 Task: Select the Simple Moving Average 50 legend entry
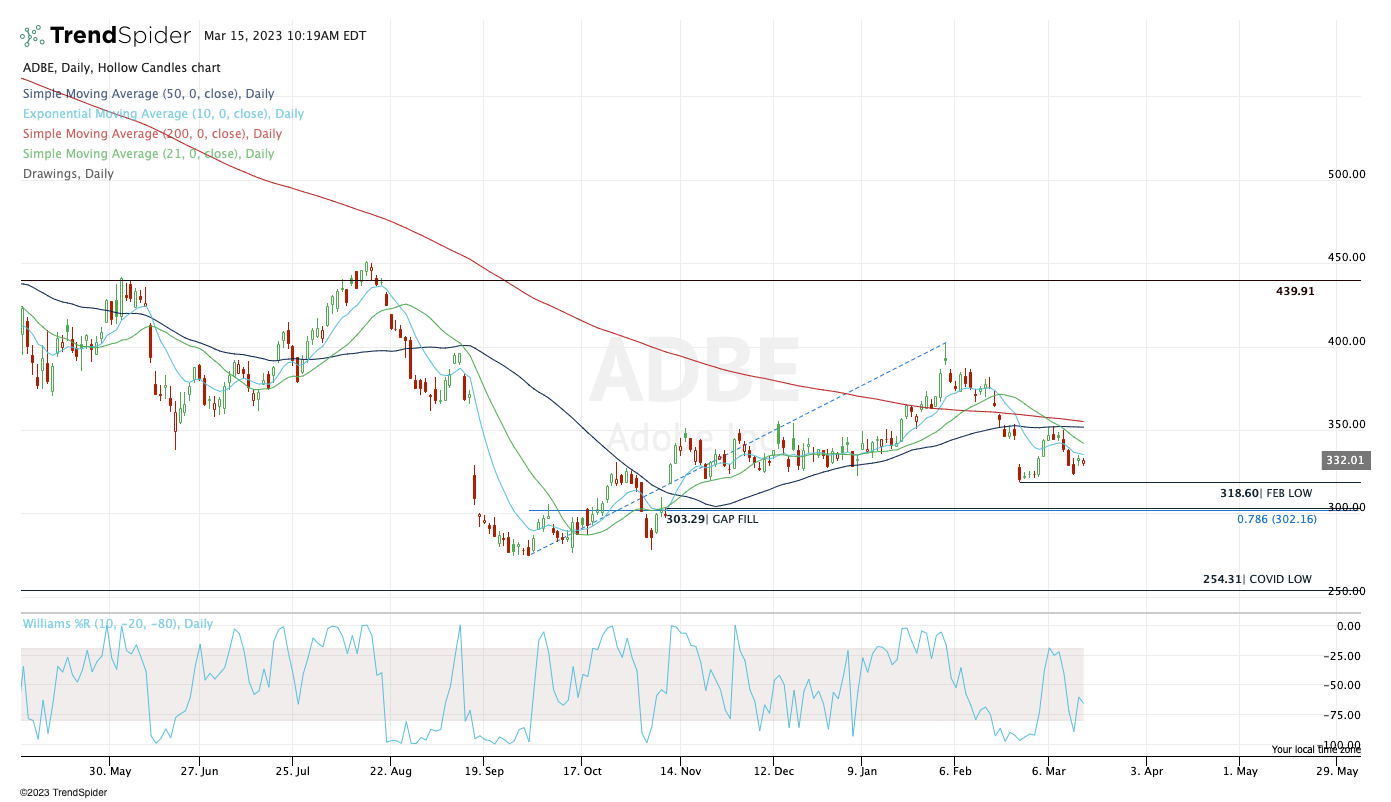pos(148,94)
